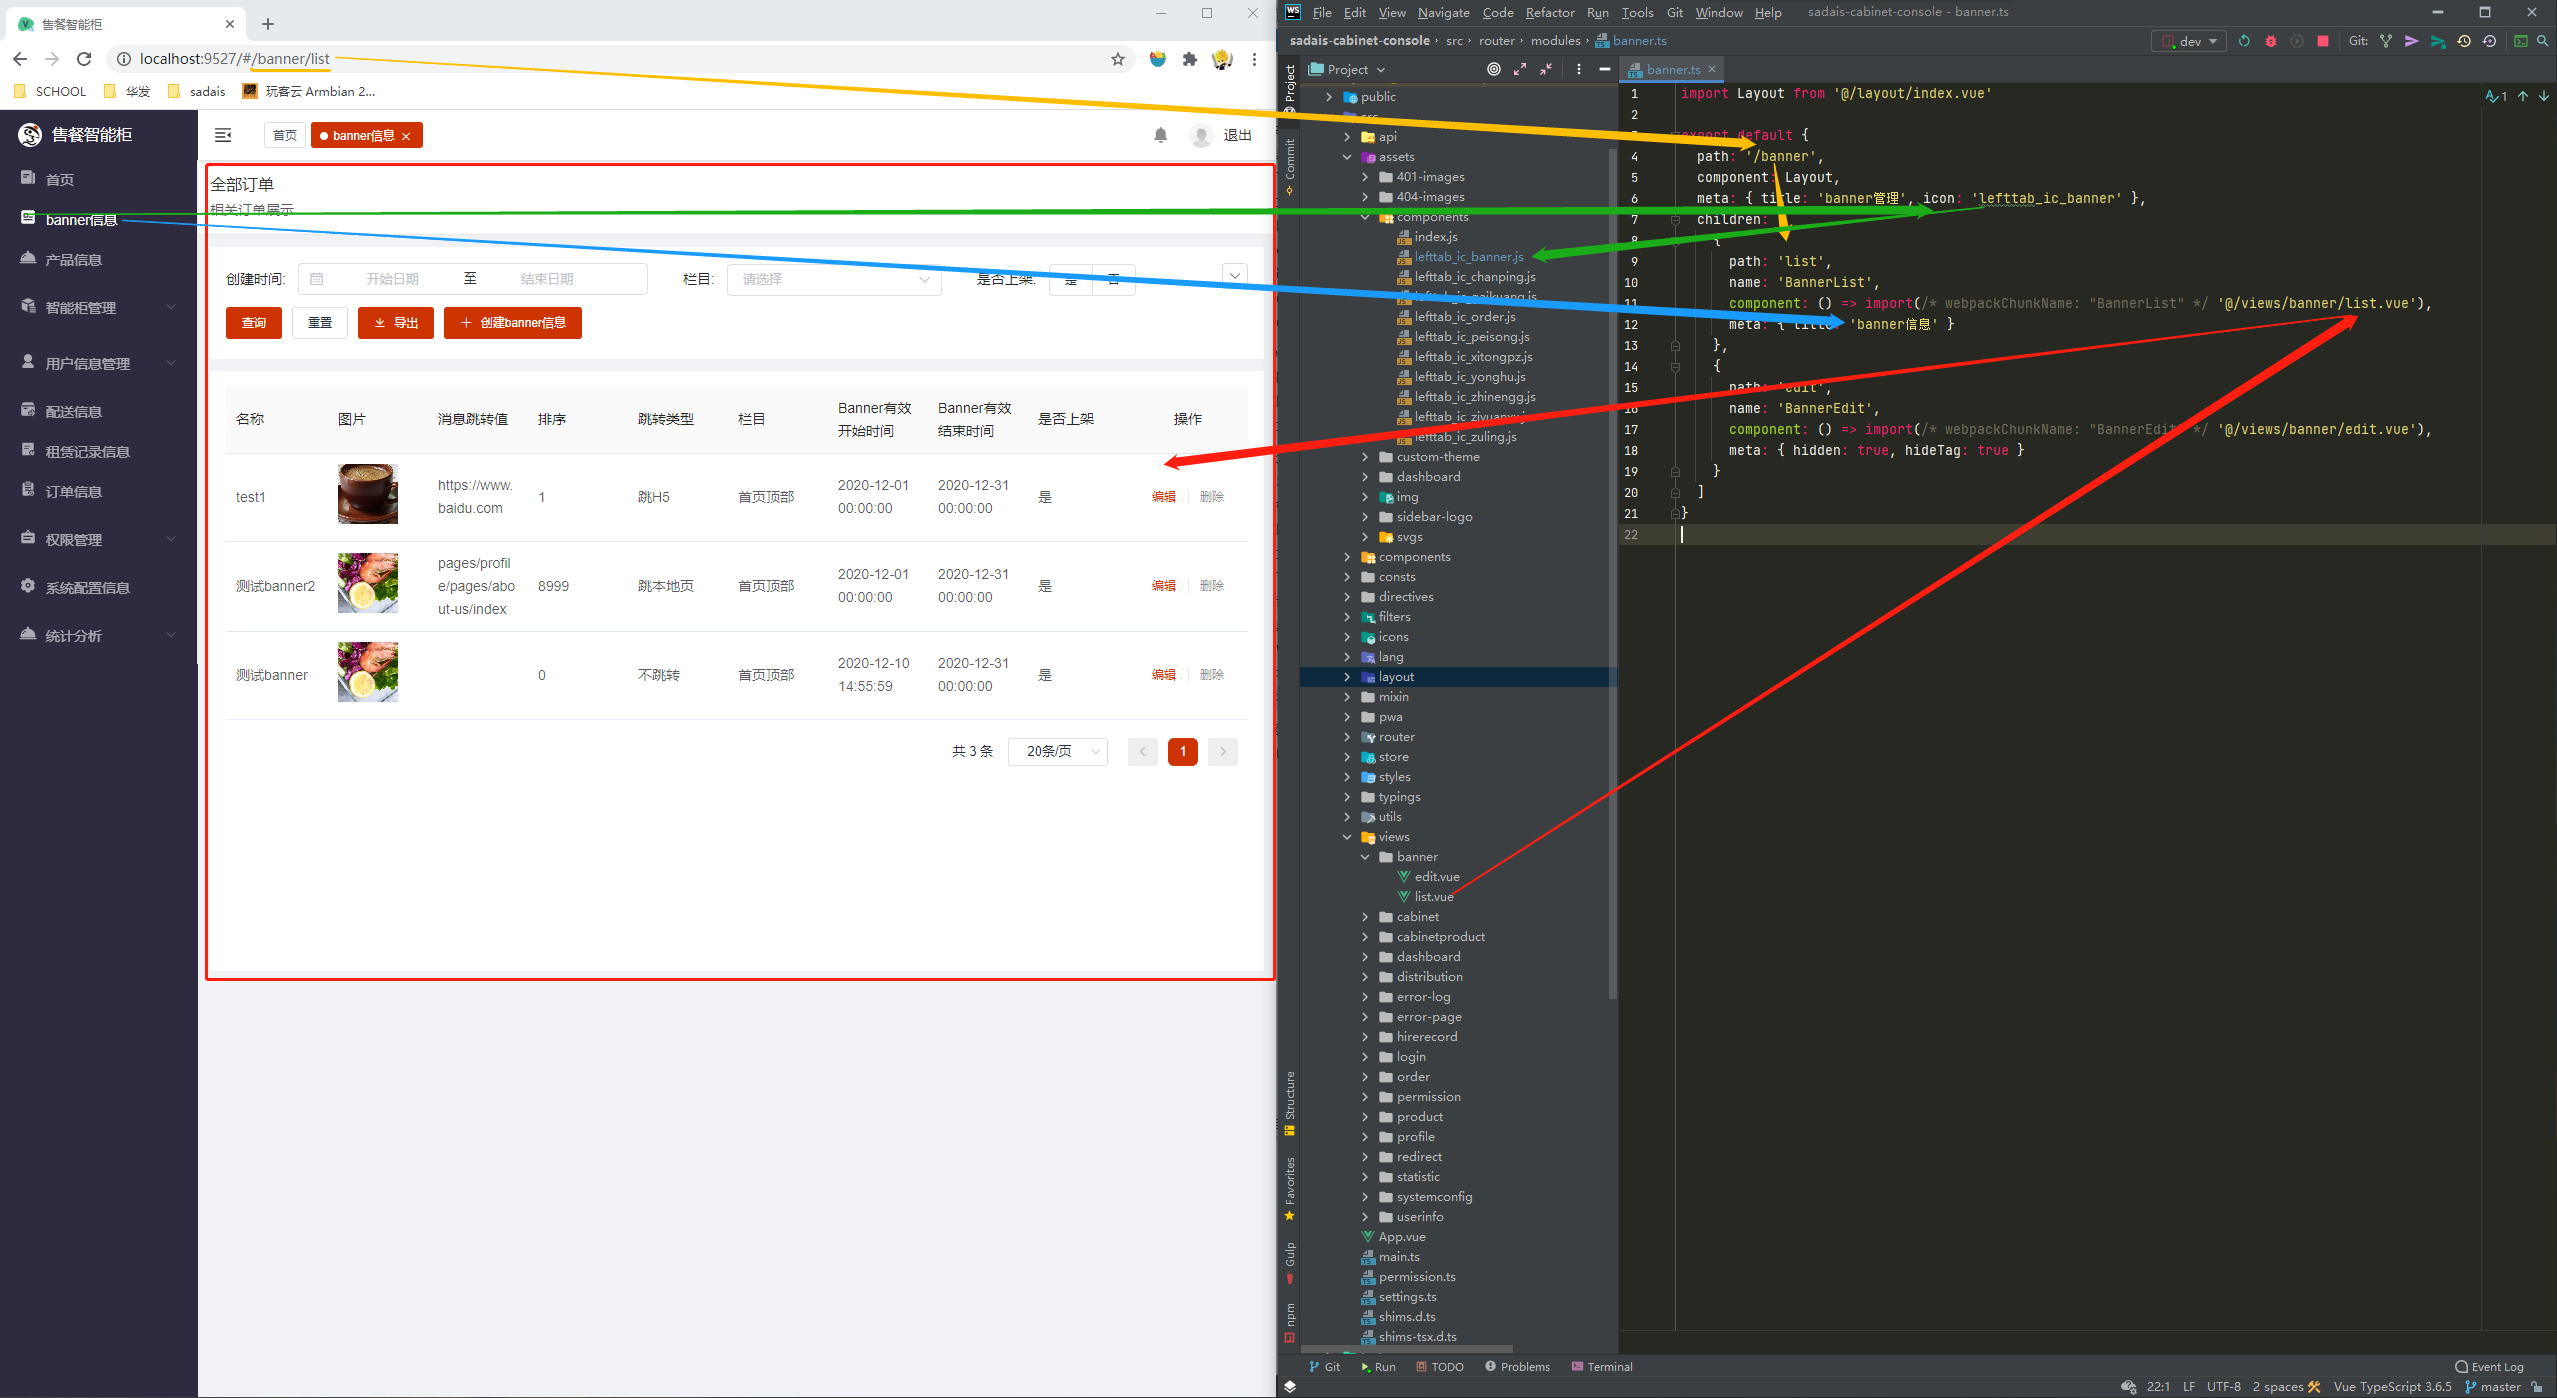Switch to the 首页 page tab

click(285, 135)
